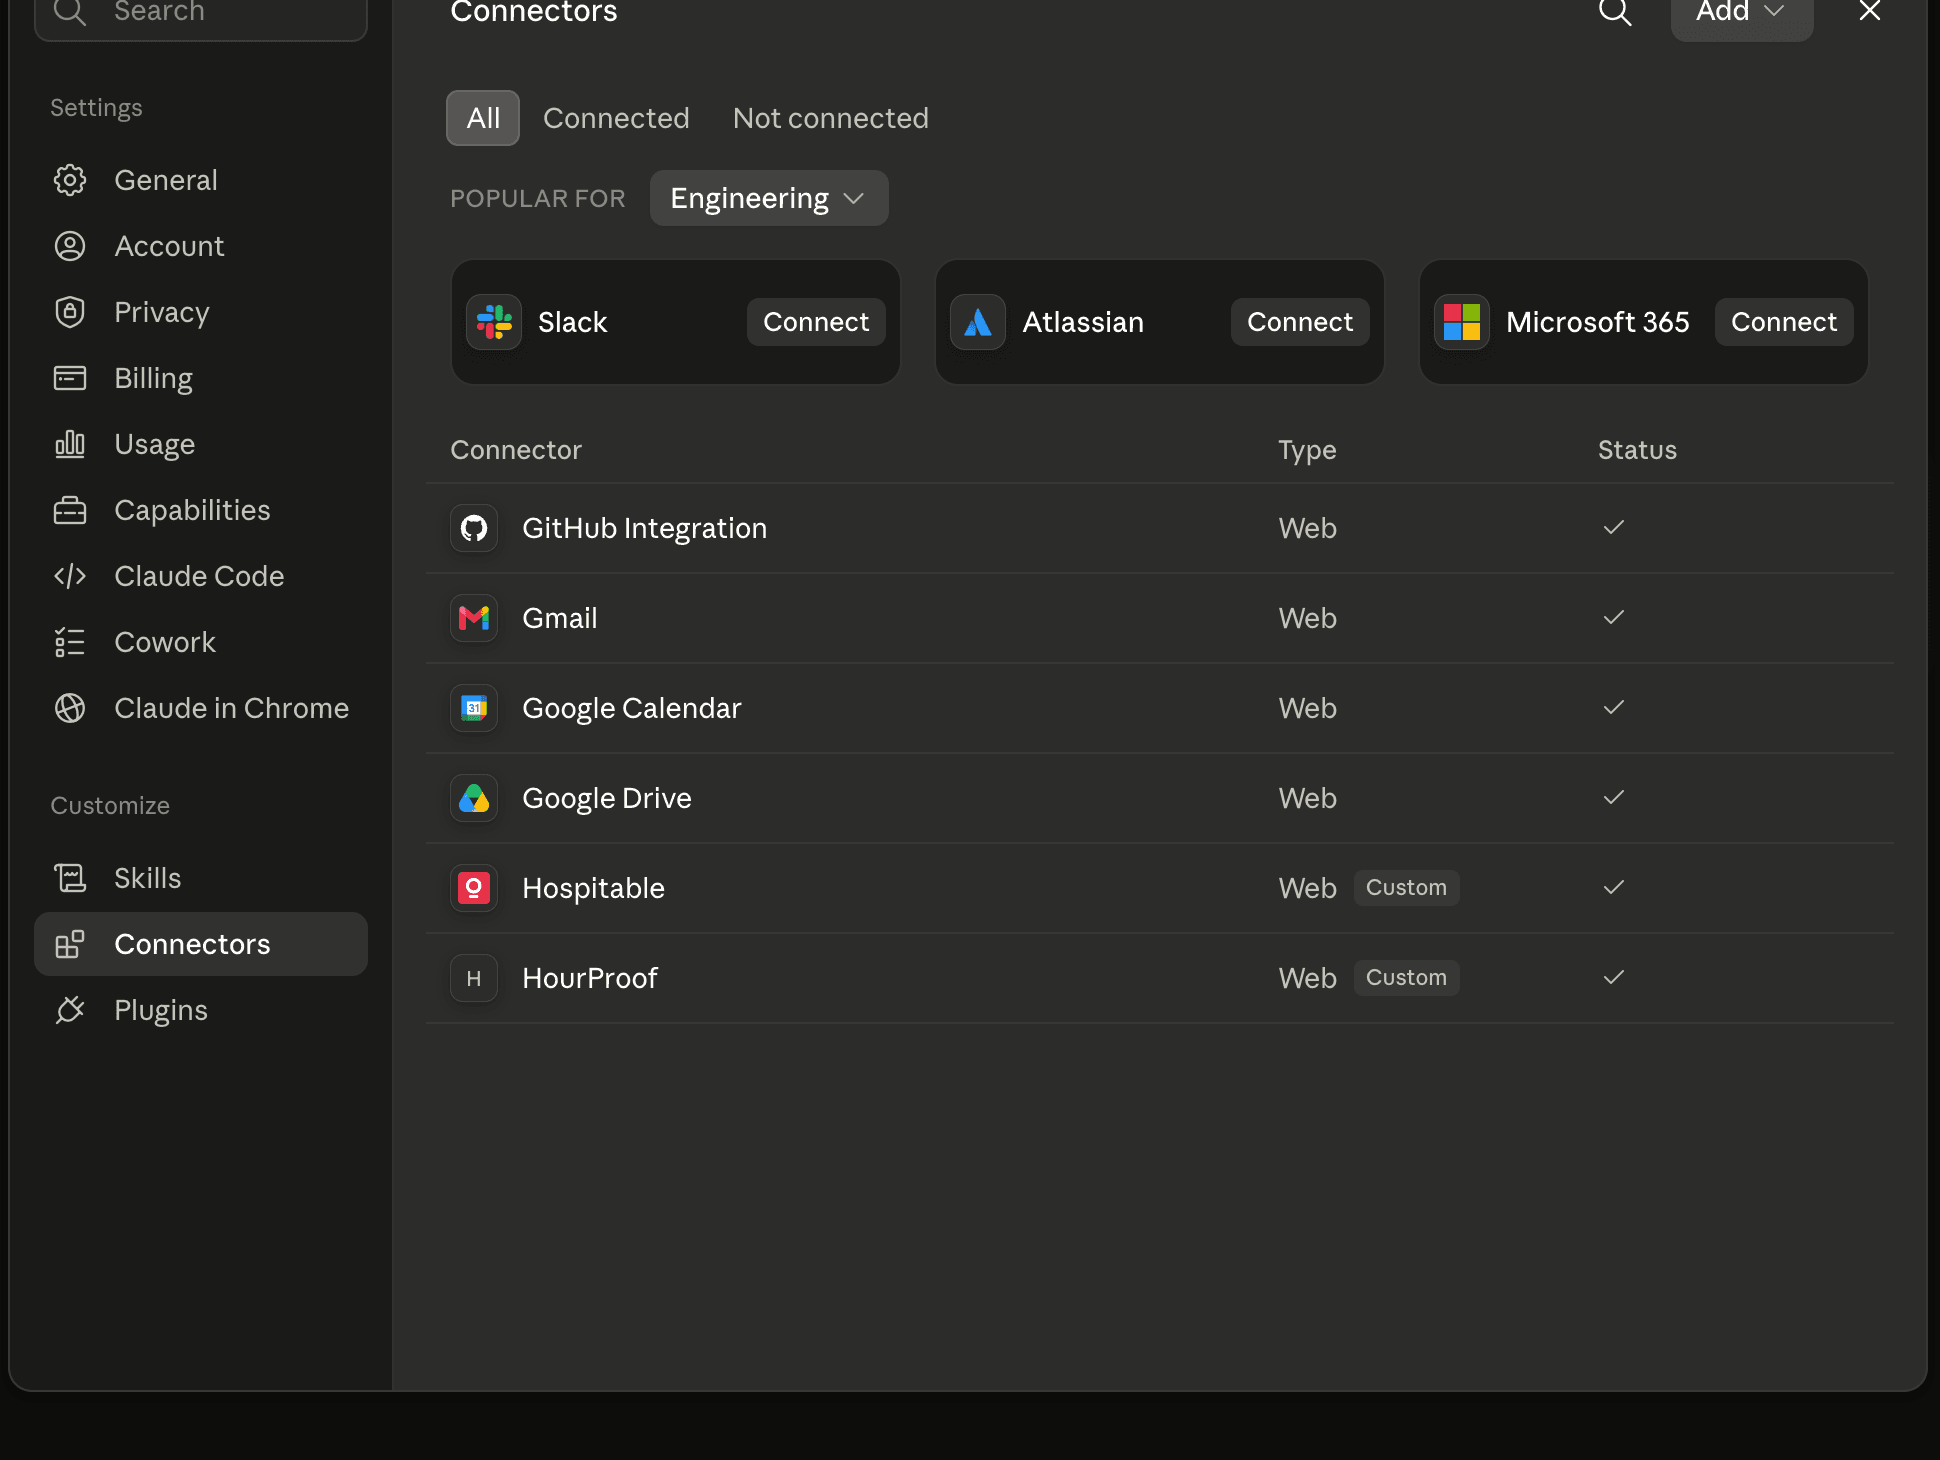Open Claude Code settings
The image size is (1940, 1460).
coord(201,576)
